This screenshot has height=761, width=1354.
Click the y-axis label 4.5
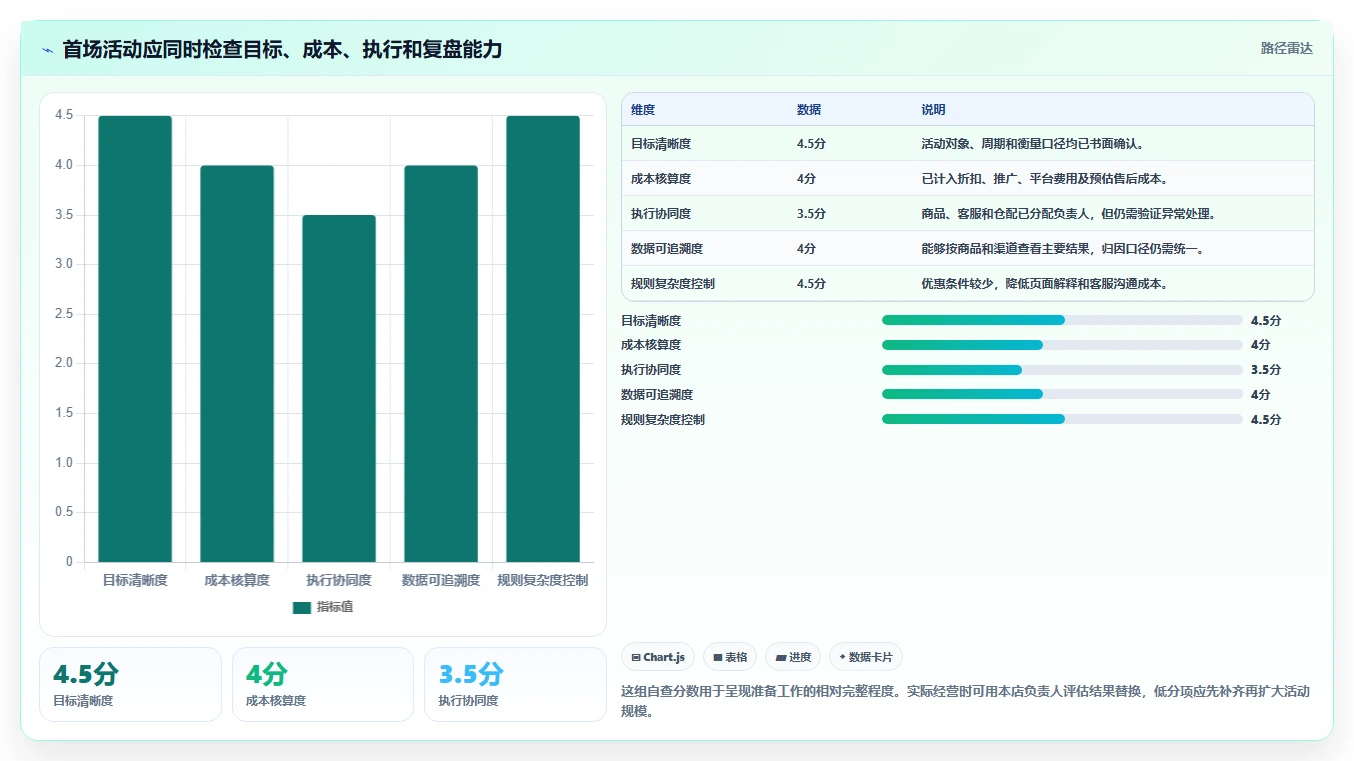tap(64, 116)
